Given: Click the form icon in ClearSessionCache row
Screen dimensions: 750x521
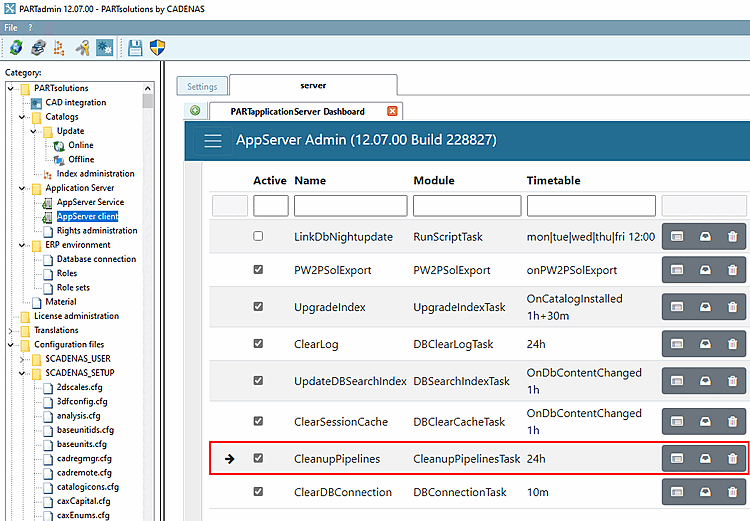Looking at the screenshot, I should (x=677, y=421).
